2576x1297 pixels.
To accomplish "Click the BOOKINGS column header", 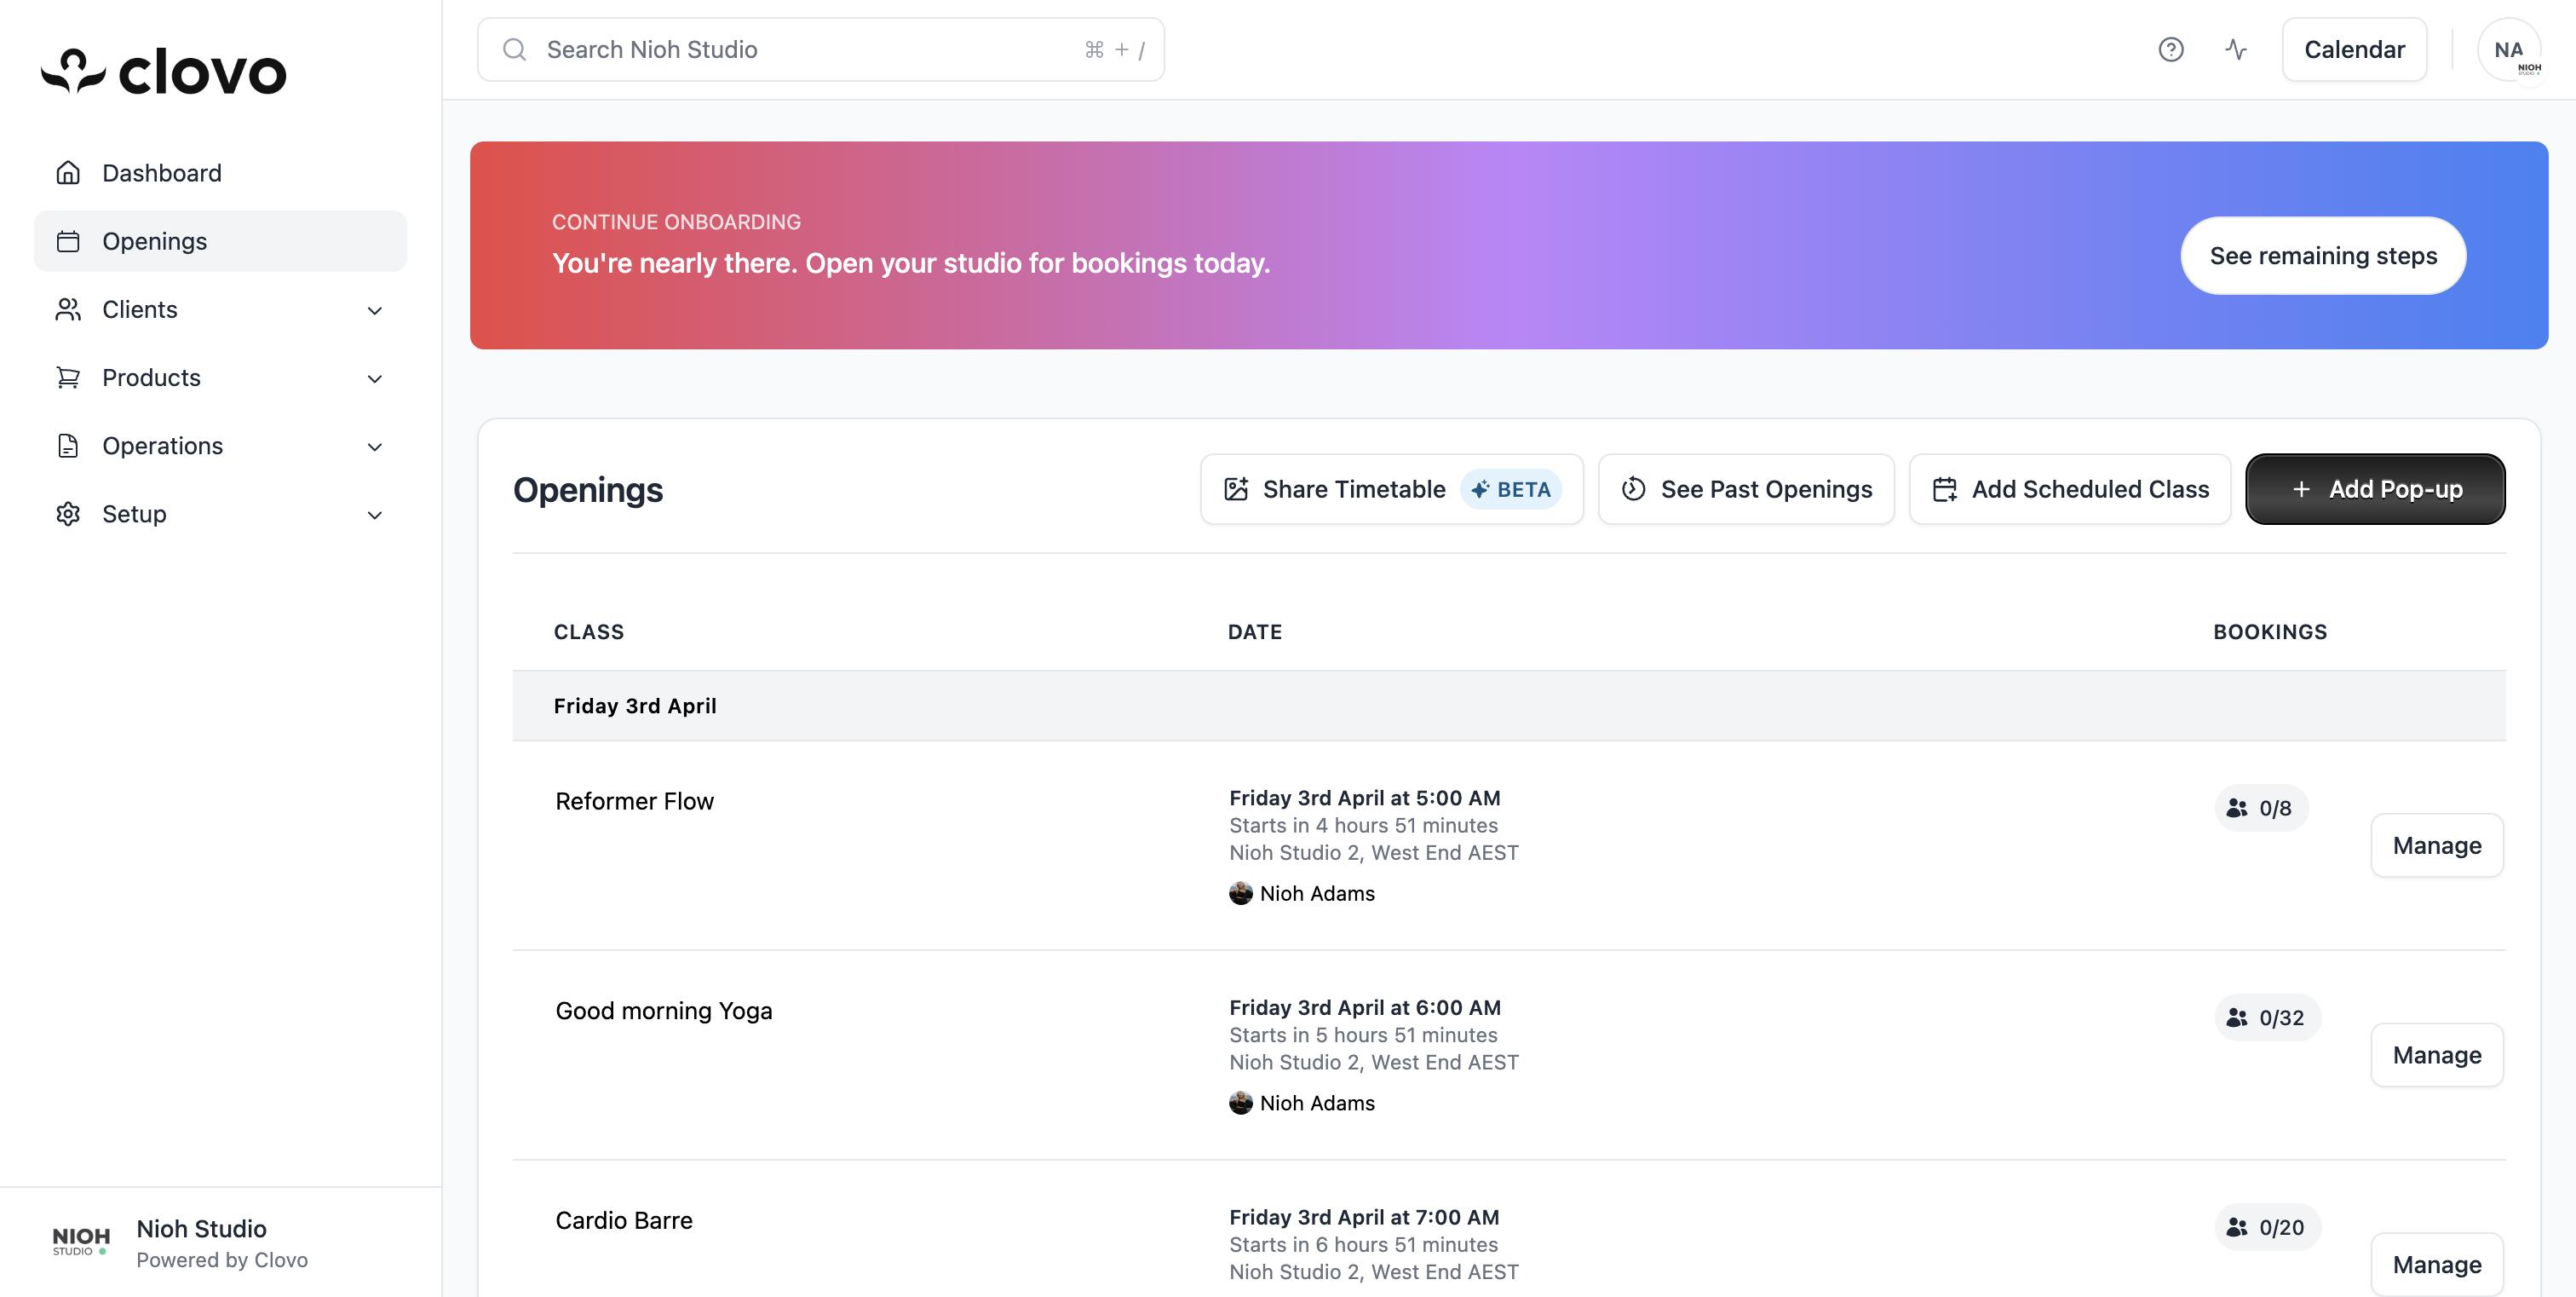I will pos(2270,632).
